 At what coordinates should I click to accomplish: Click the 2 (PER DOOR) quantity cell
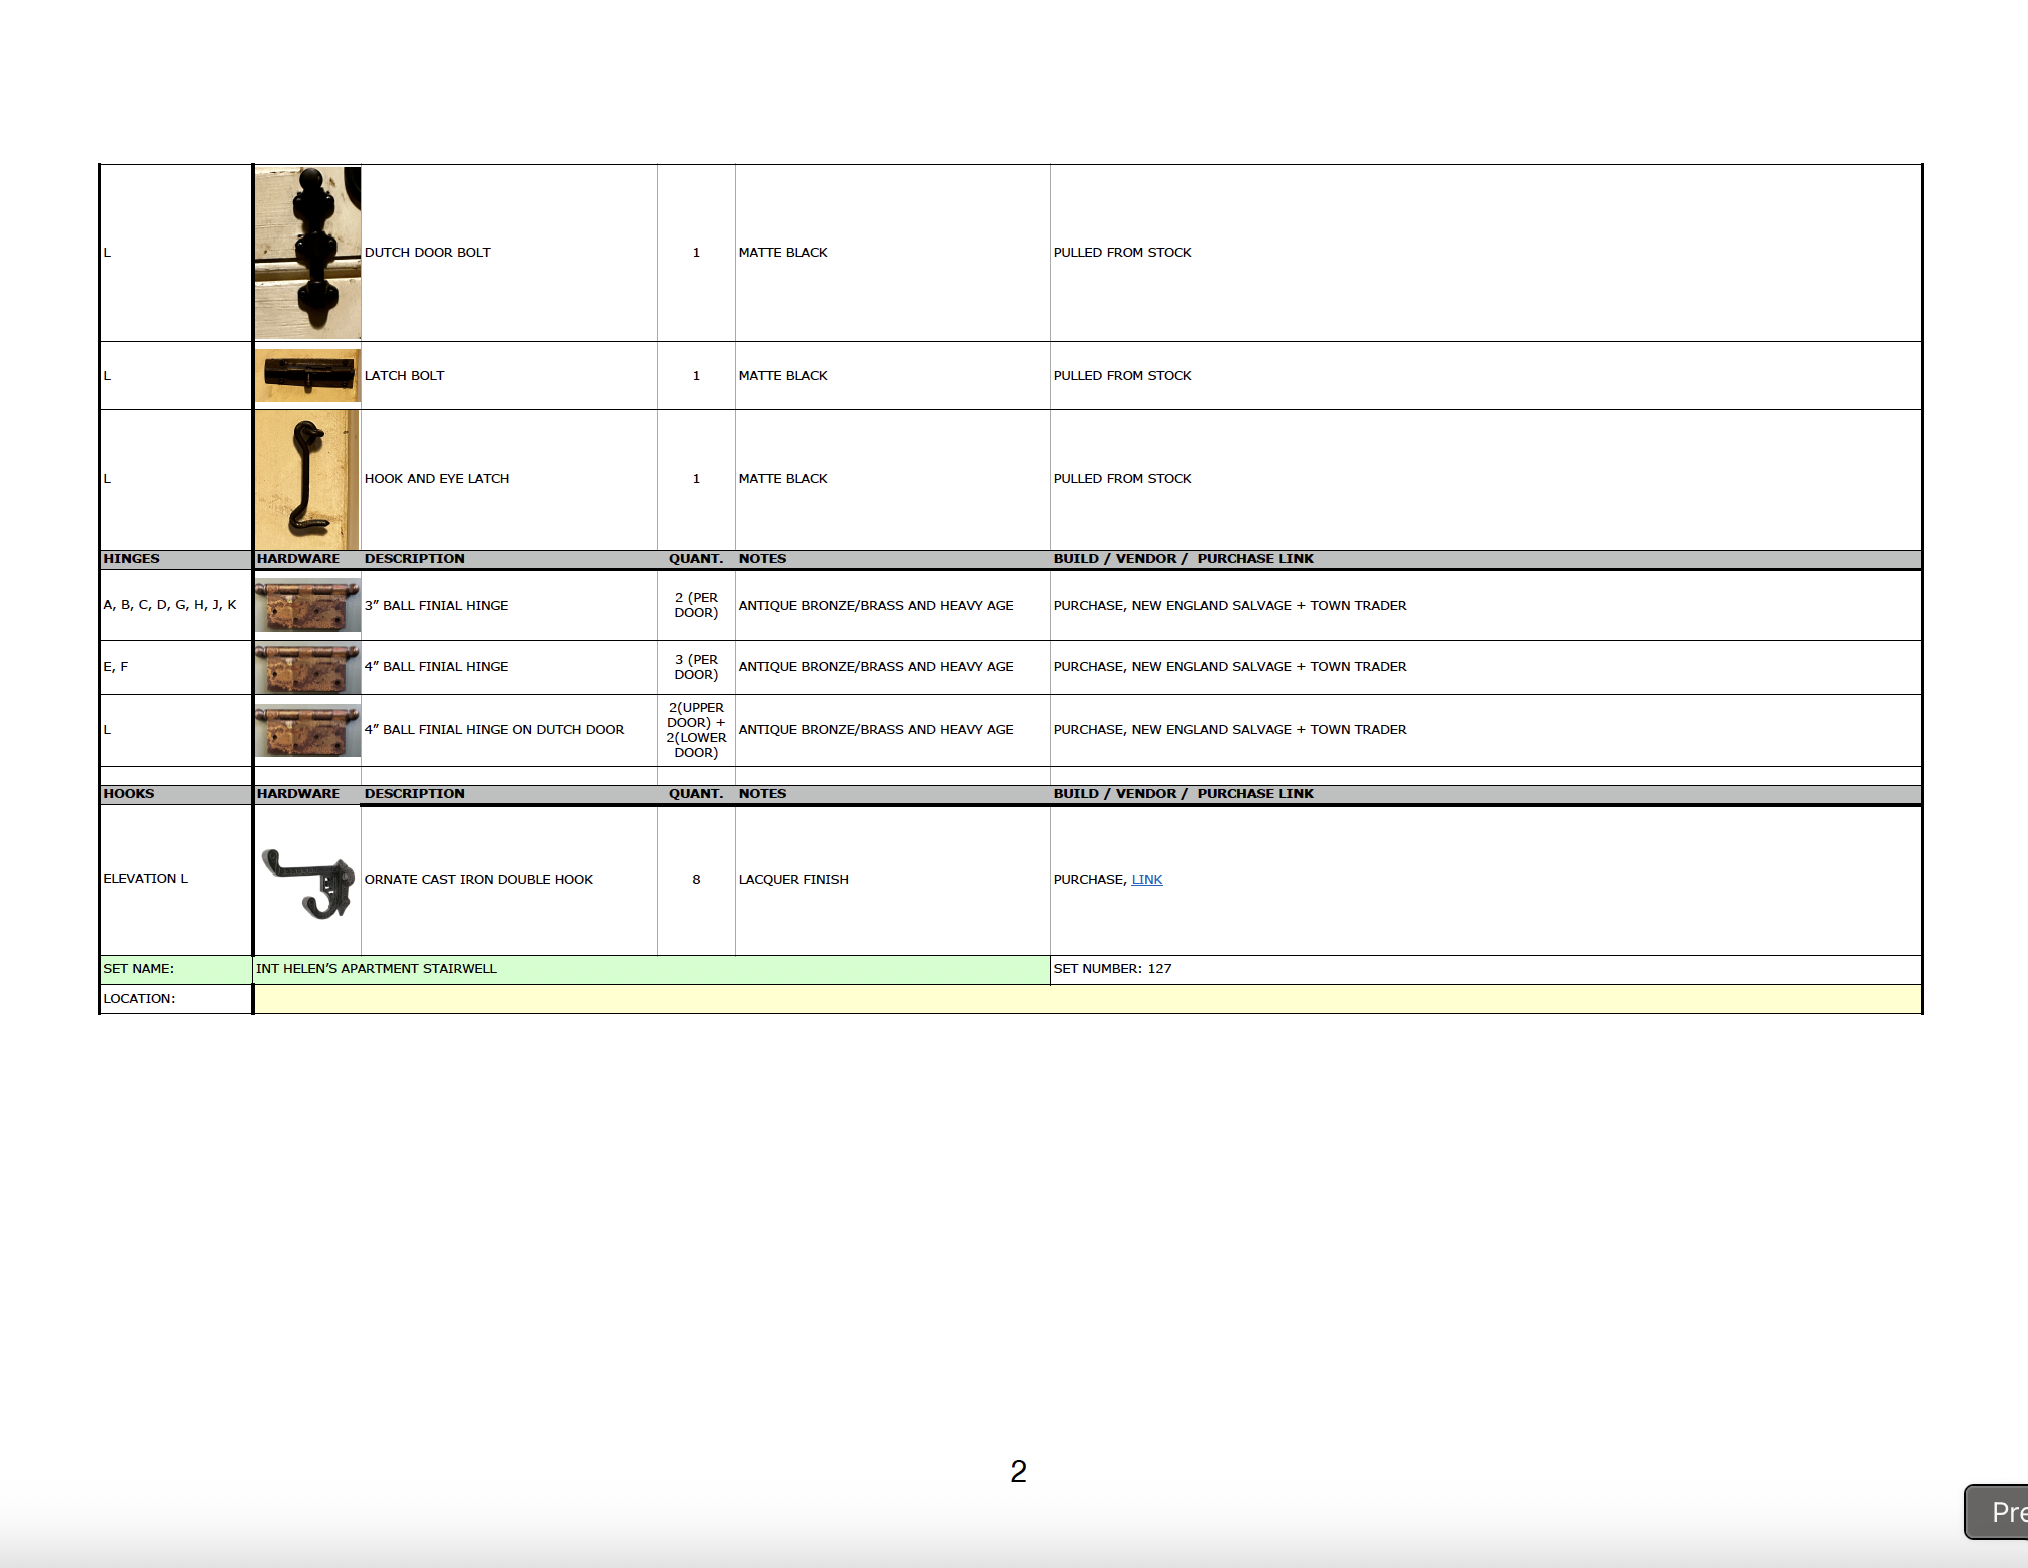coord(696,605)
